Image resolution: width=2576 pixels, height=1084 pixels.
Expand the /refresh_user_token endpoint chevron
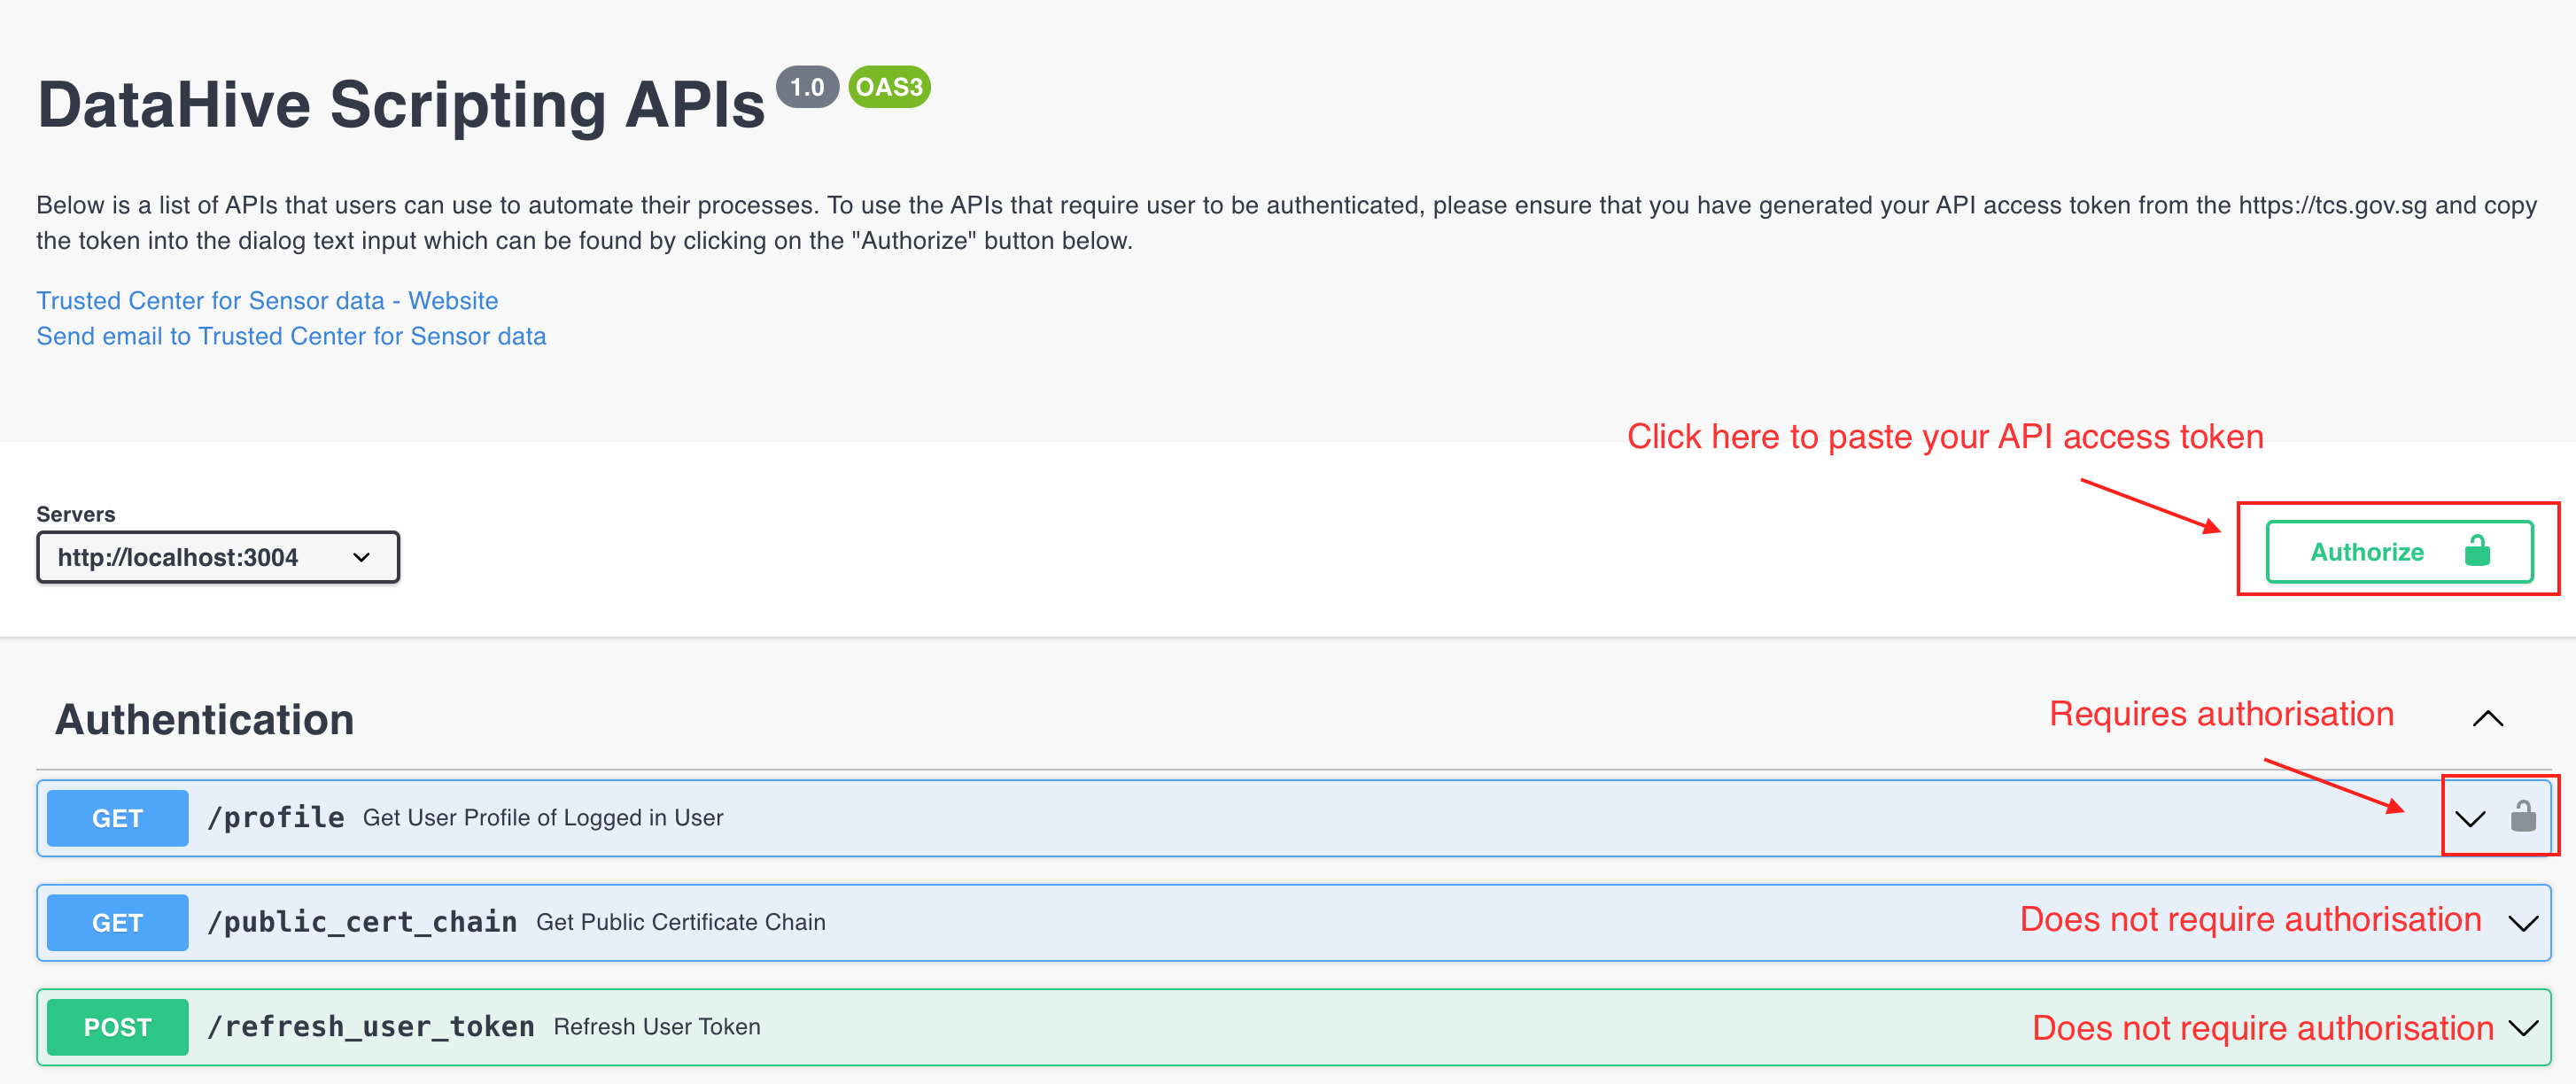(2523, 1027)
